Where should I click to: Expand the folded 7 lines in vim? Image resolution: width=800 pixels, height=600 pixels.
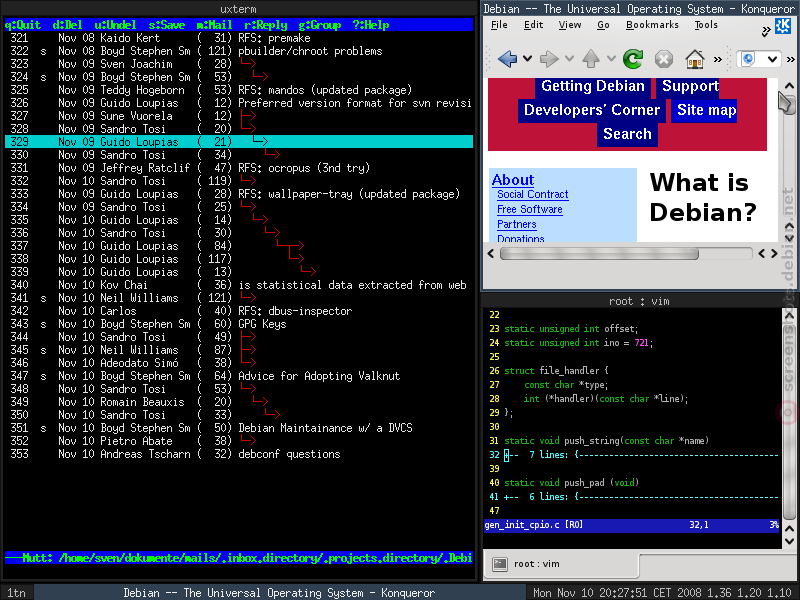[x=640, y=455]
